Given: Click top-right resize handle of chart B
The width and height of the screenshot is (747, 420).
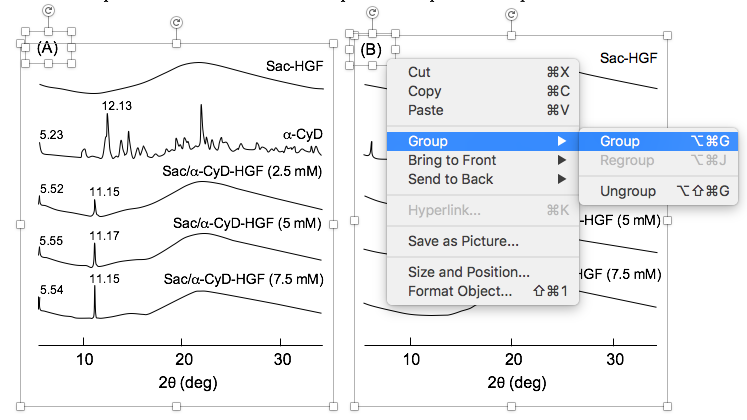Looking at the screenshot, I should pos(667,35).
